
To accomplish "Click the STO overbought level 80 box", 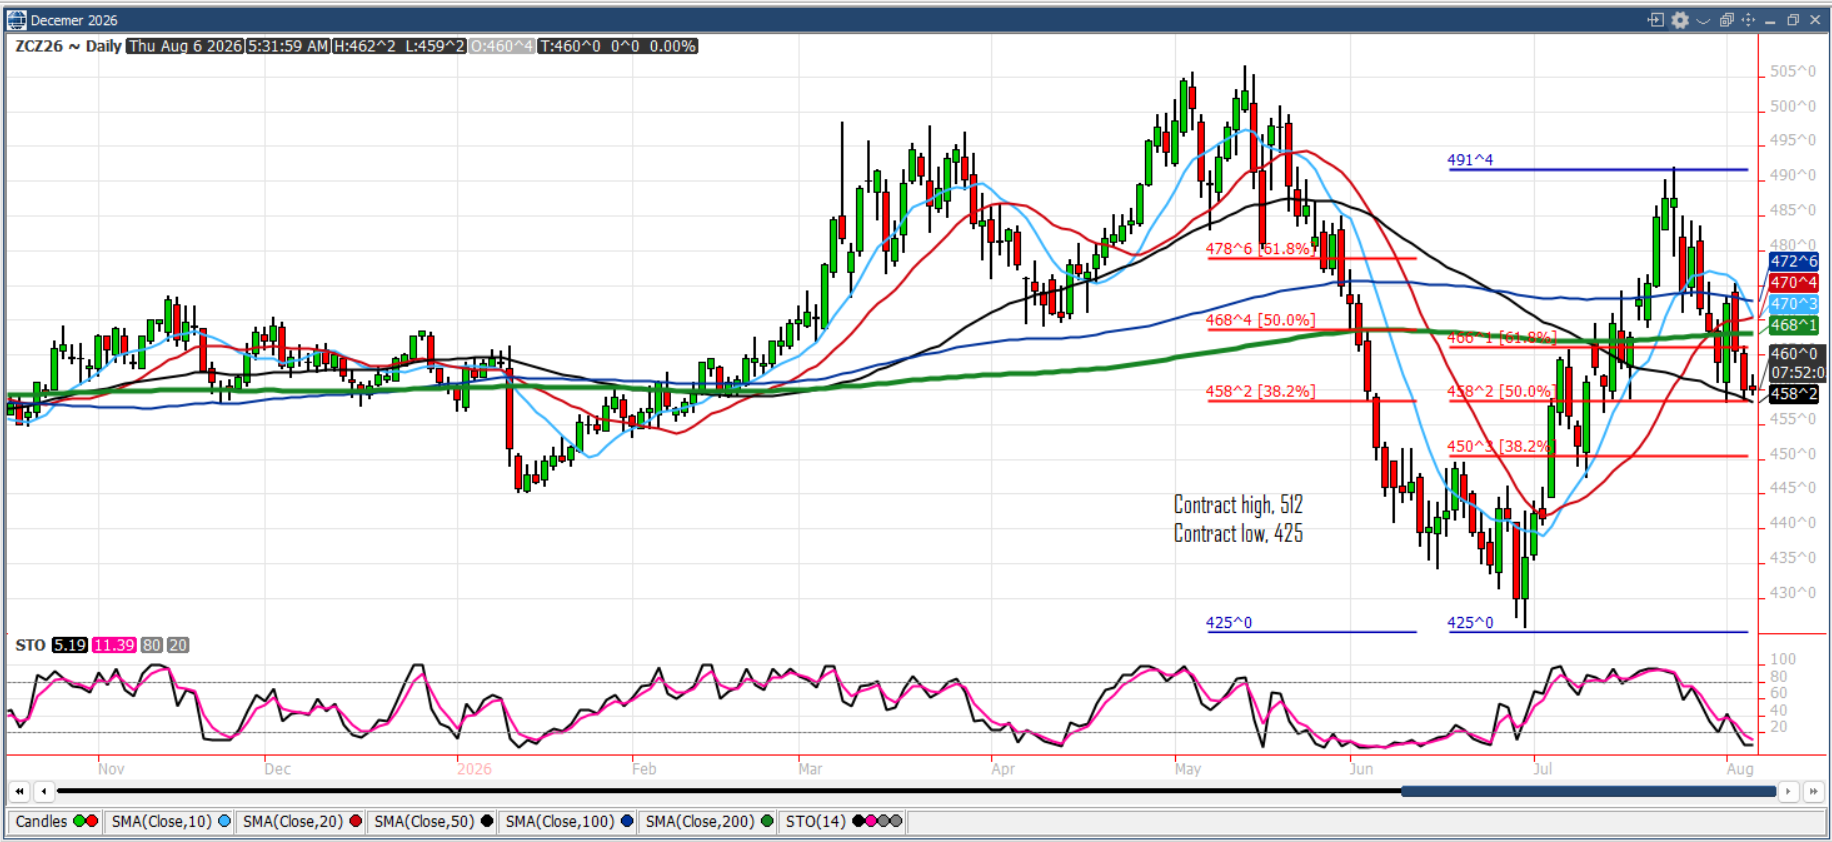I will pos(152,645).
